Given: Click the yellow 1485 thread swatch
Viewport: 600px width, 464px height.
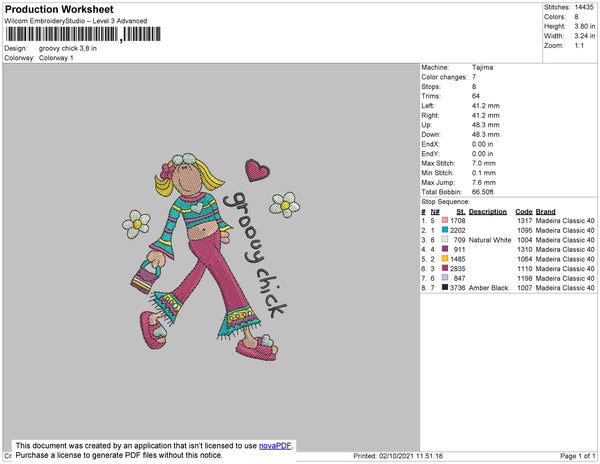Looking at the screenshot, I should [445, 259].
